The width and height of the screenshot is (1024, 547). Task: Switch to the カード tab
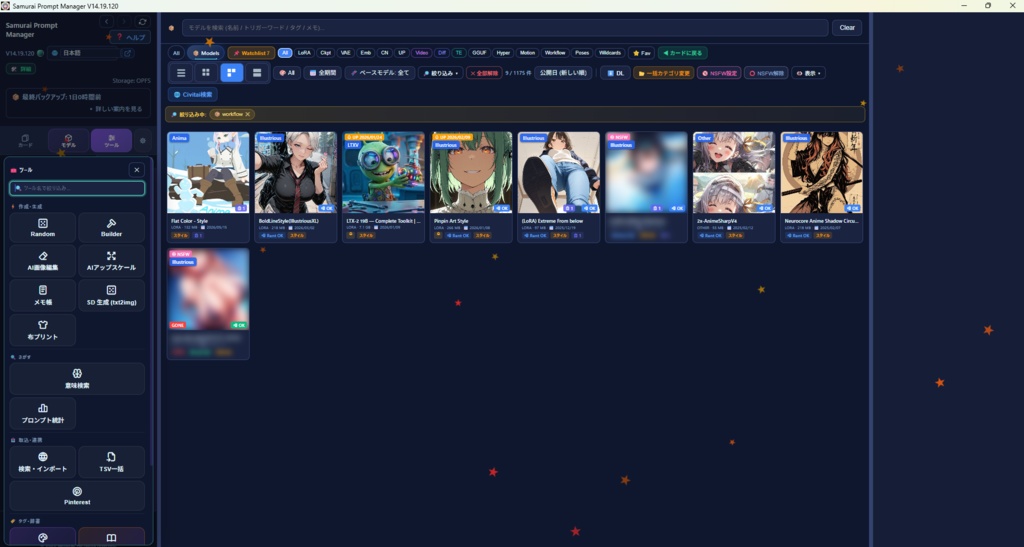point(25,140)
